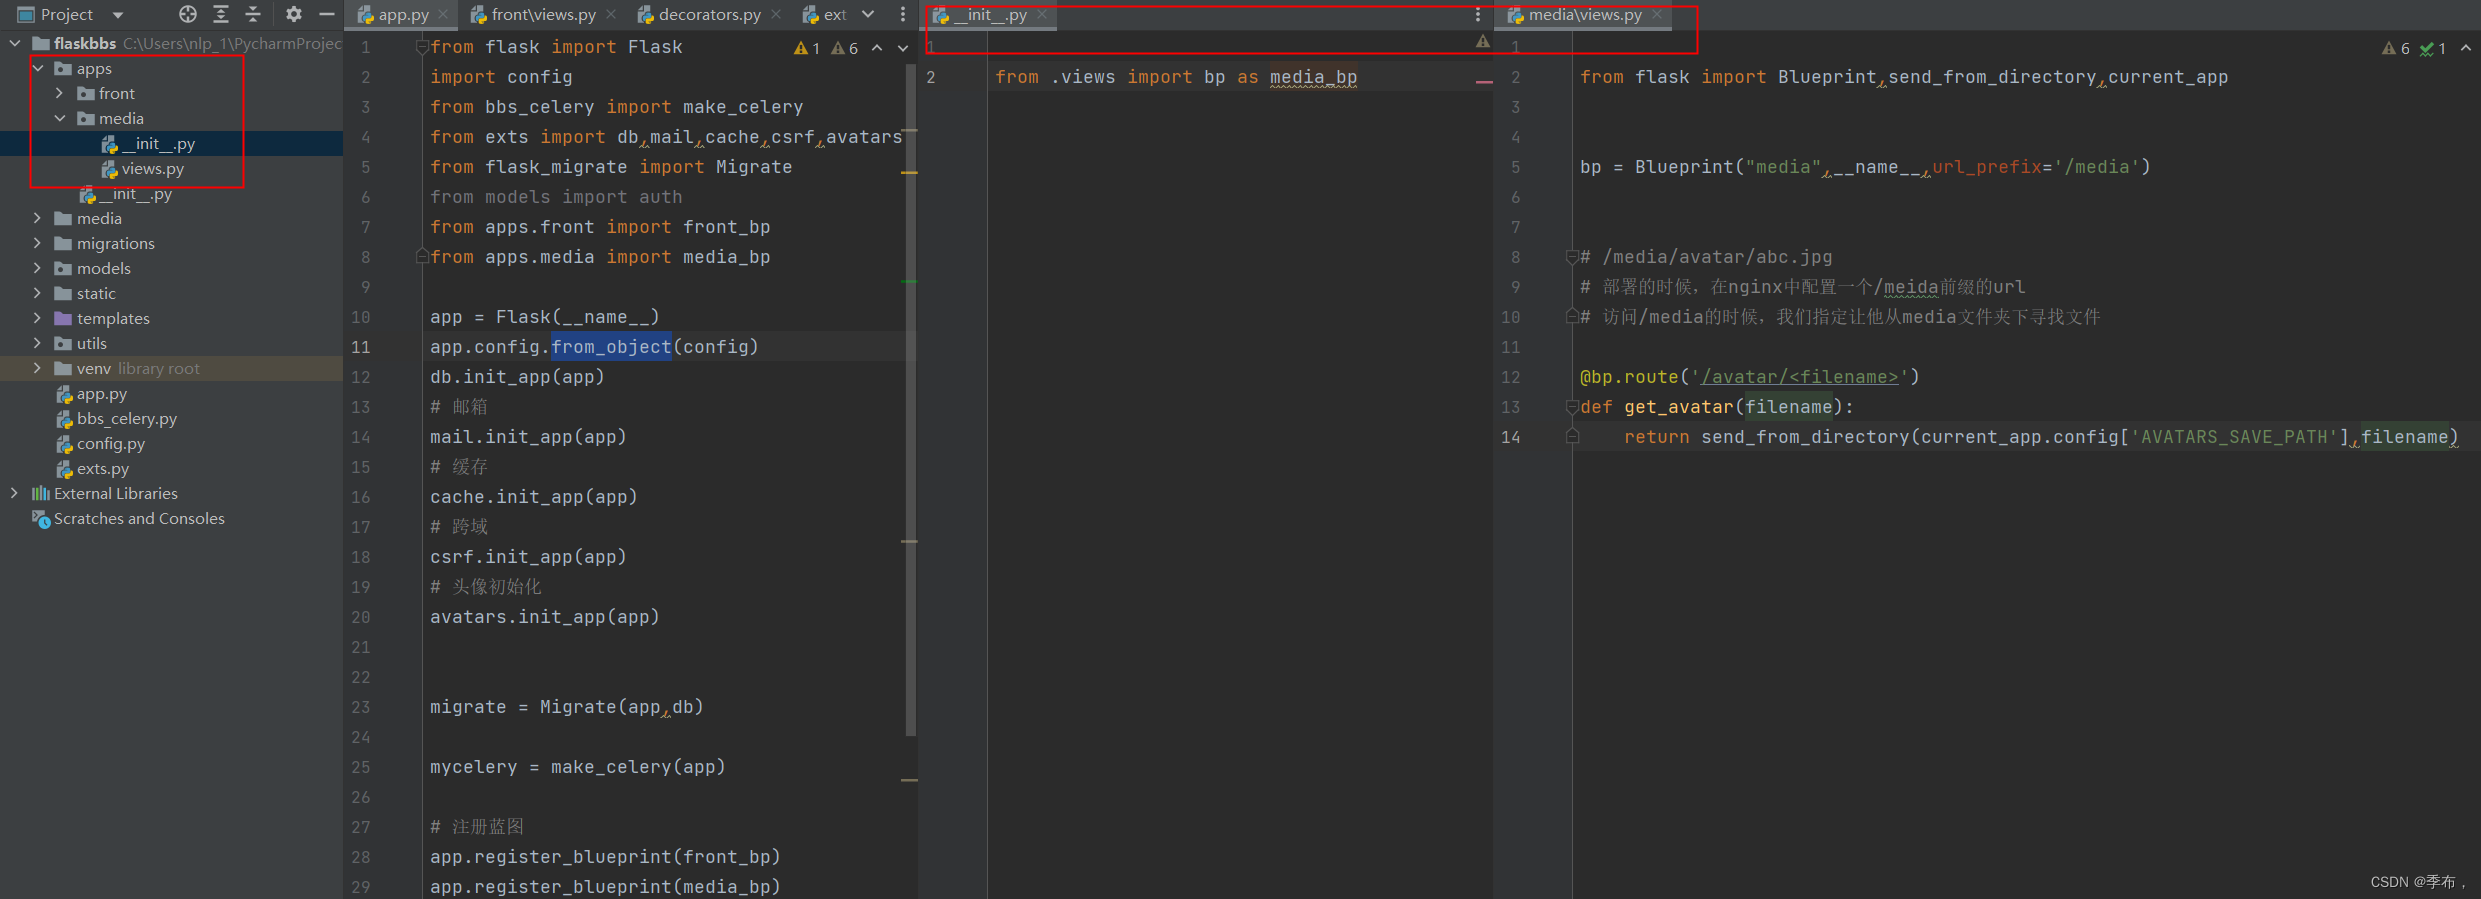Screen dimensions: 2481x899
Task: Collapse the apps folder
Action: pos(38,68)
